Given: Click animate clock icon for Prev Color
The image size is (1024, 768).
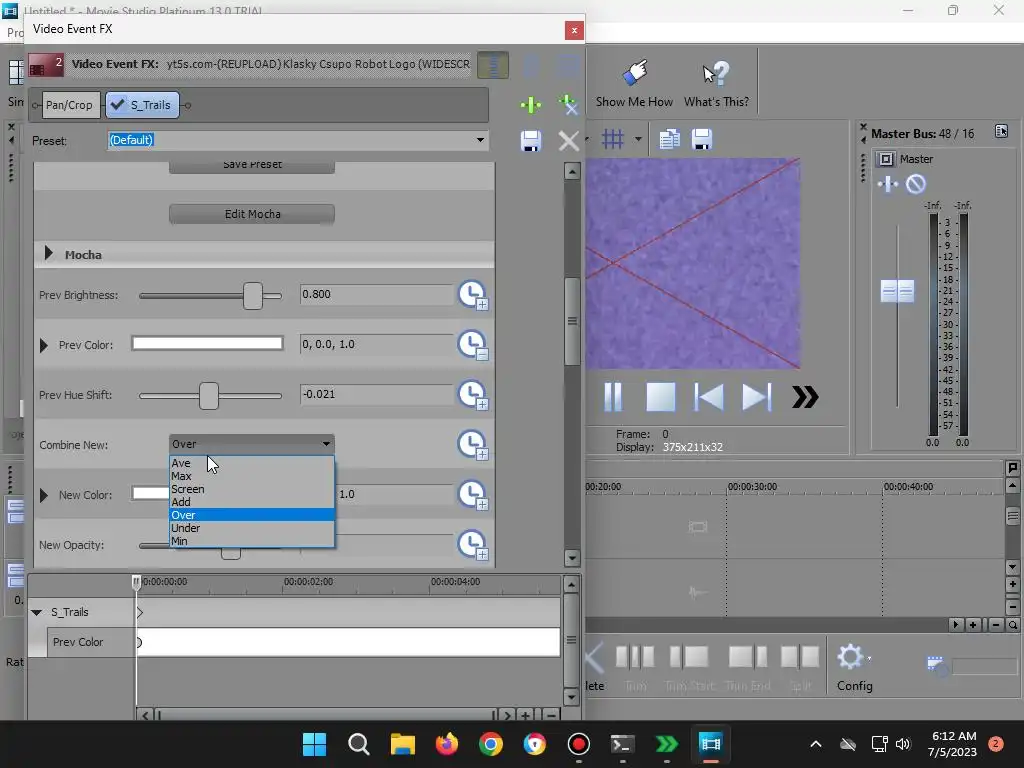Looking at the screenshot, I should (473, 345).
